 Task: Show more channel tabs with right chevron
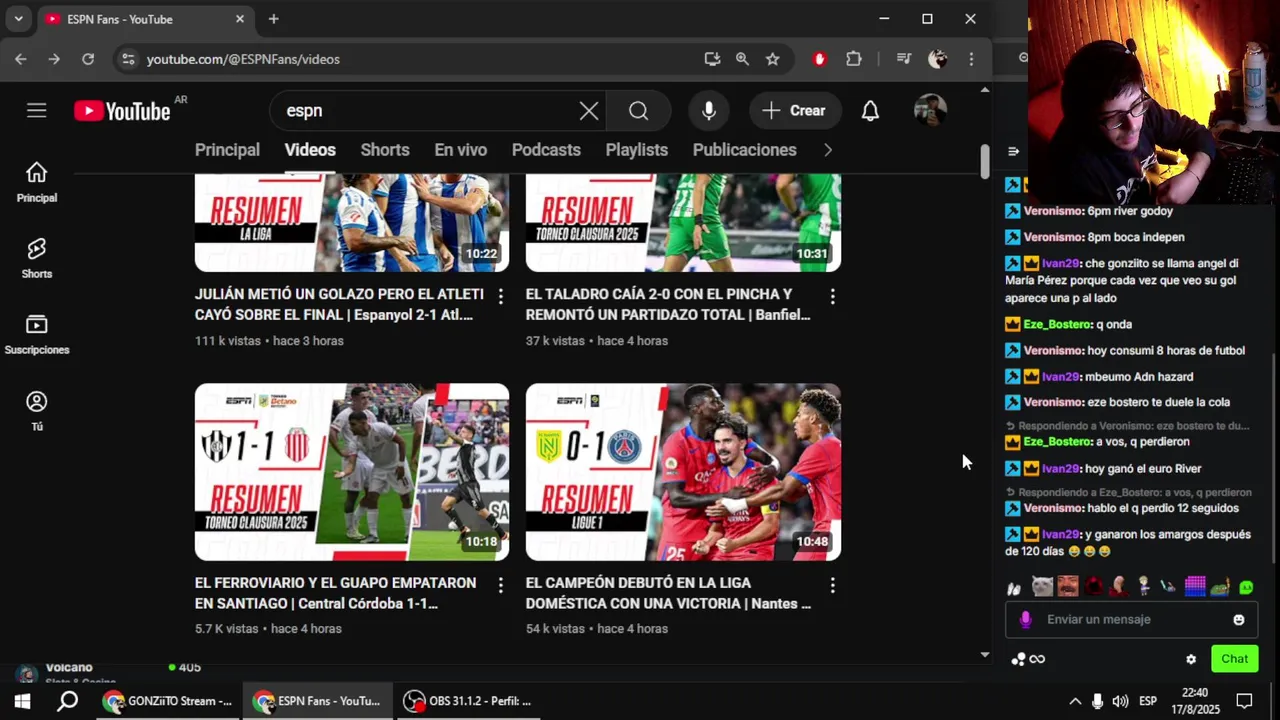(827, 150)
